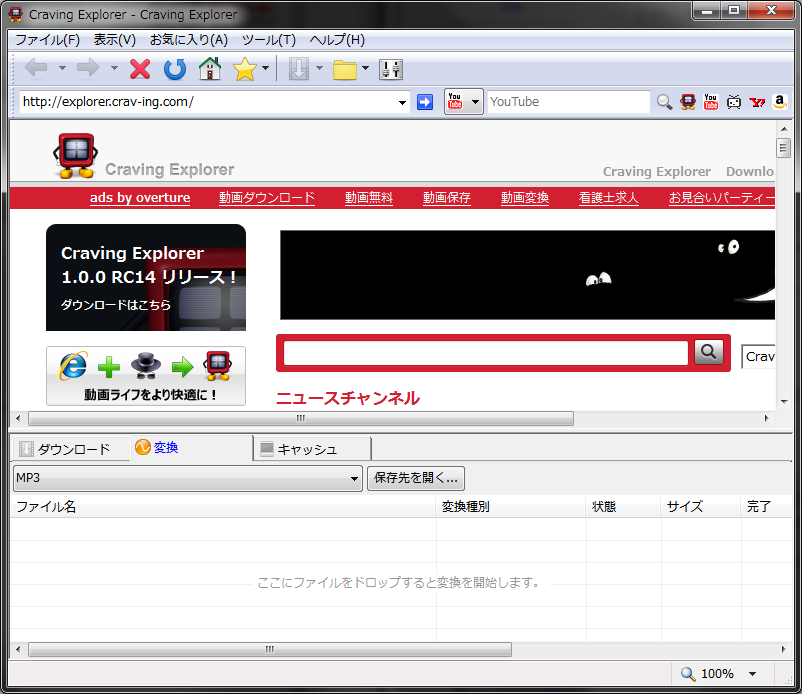
Task: Open the address bar URL dropdown
Action: click(x=403, y=102)
